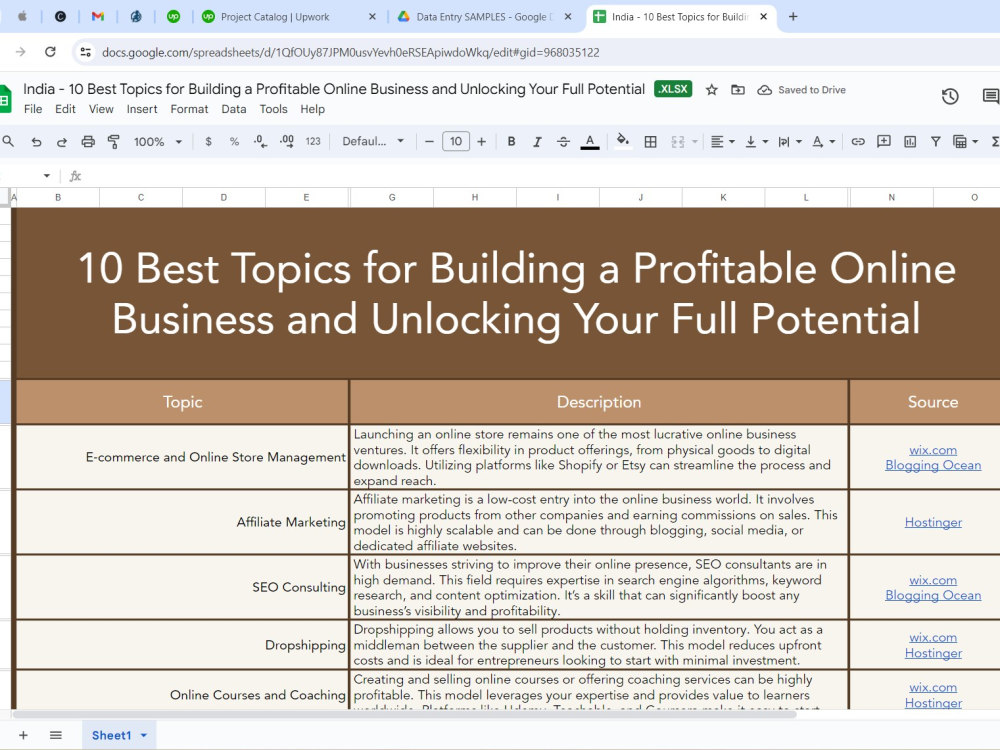
Task: Format as percent
Action: [234, 142]
